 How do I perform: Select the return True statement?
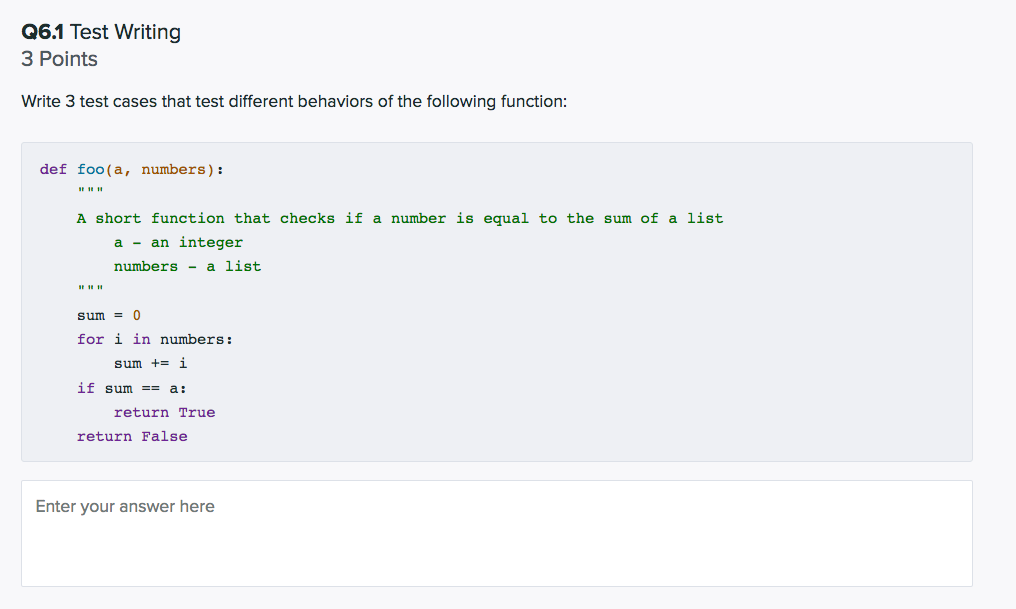click(x=164, y=412)
